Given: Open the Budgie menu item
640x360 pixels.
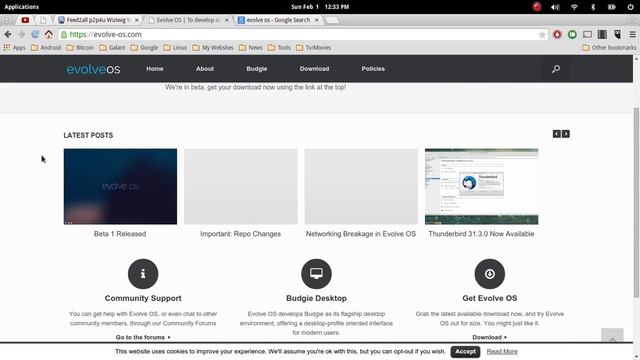Looking at the screenshot, I should click(x=257, y=69).
